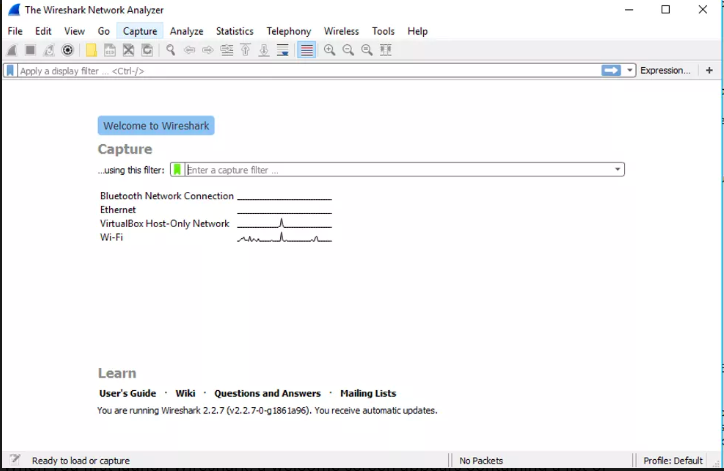Click the Zoom out toolbar icon

[x=348, y=50]
